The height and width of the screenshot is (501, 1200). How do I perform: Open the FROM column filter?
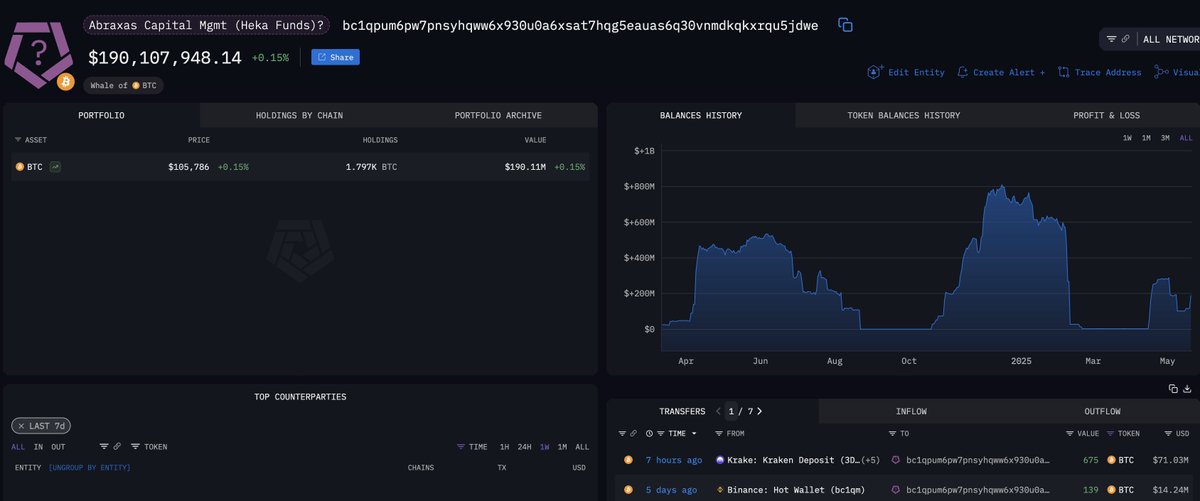coord(732,433)
